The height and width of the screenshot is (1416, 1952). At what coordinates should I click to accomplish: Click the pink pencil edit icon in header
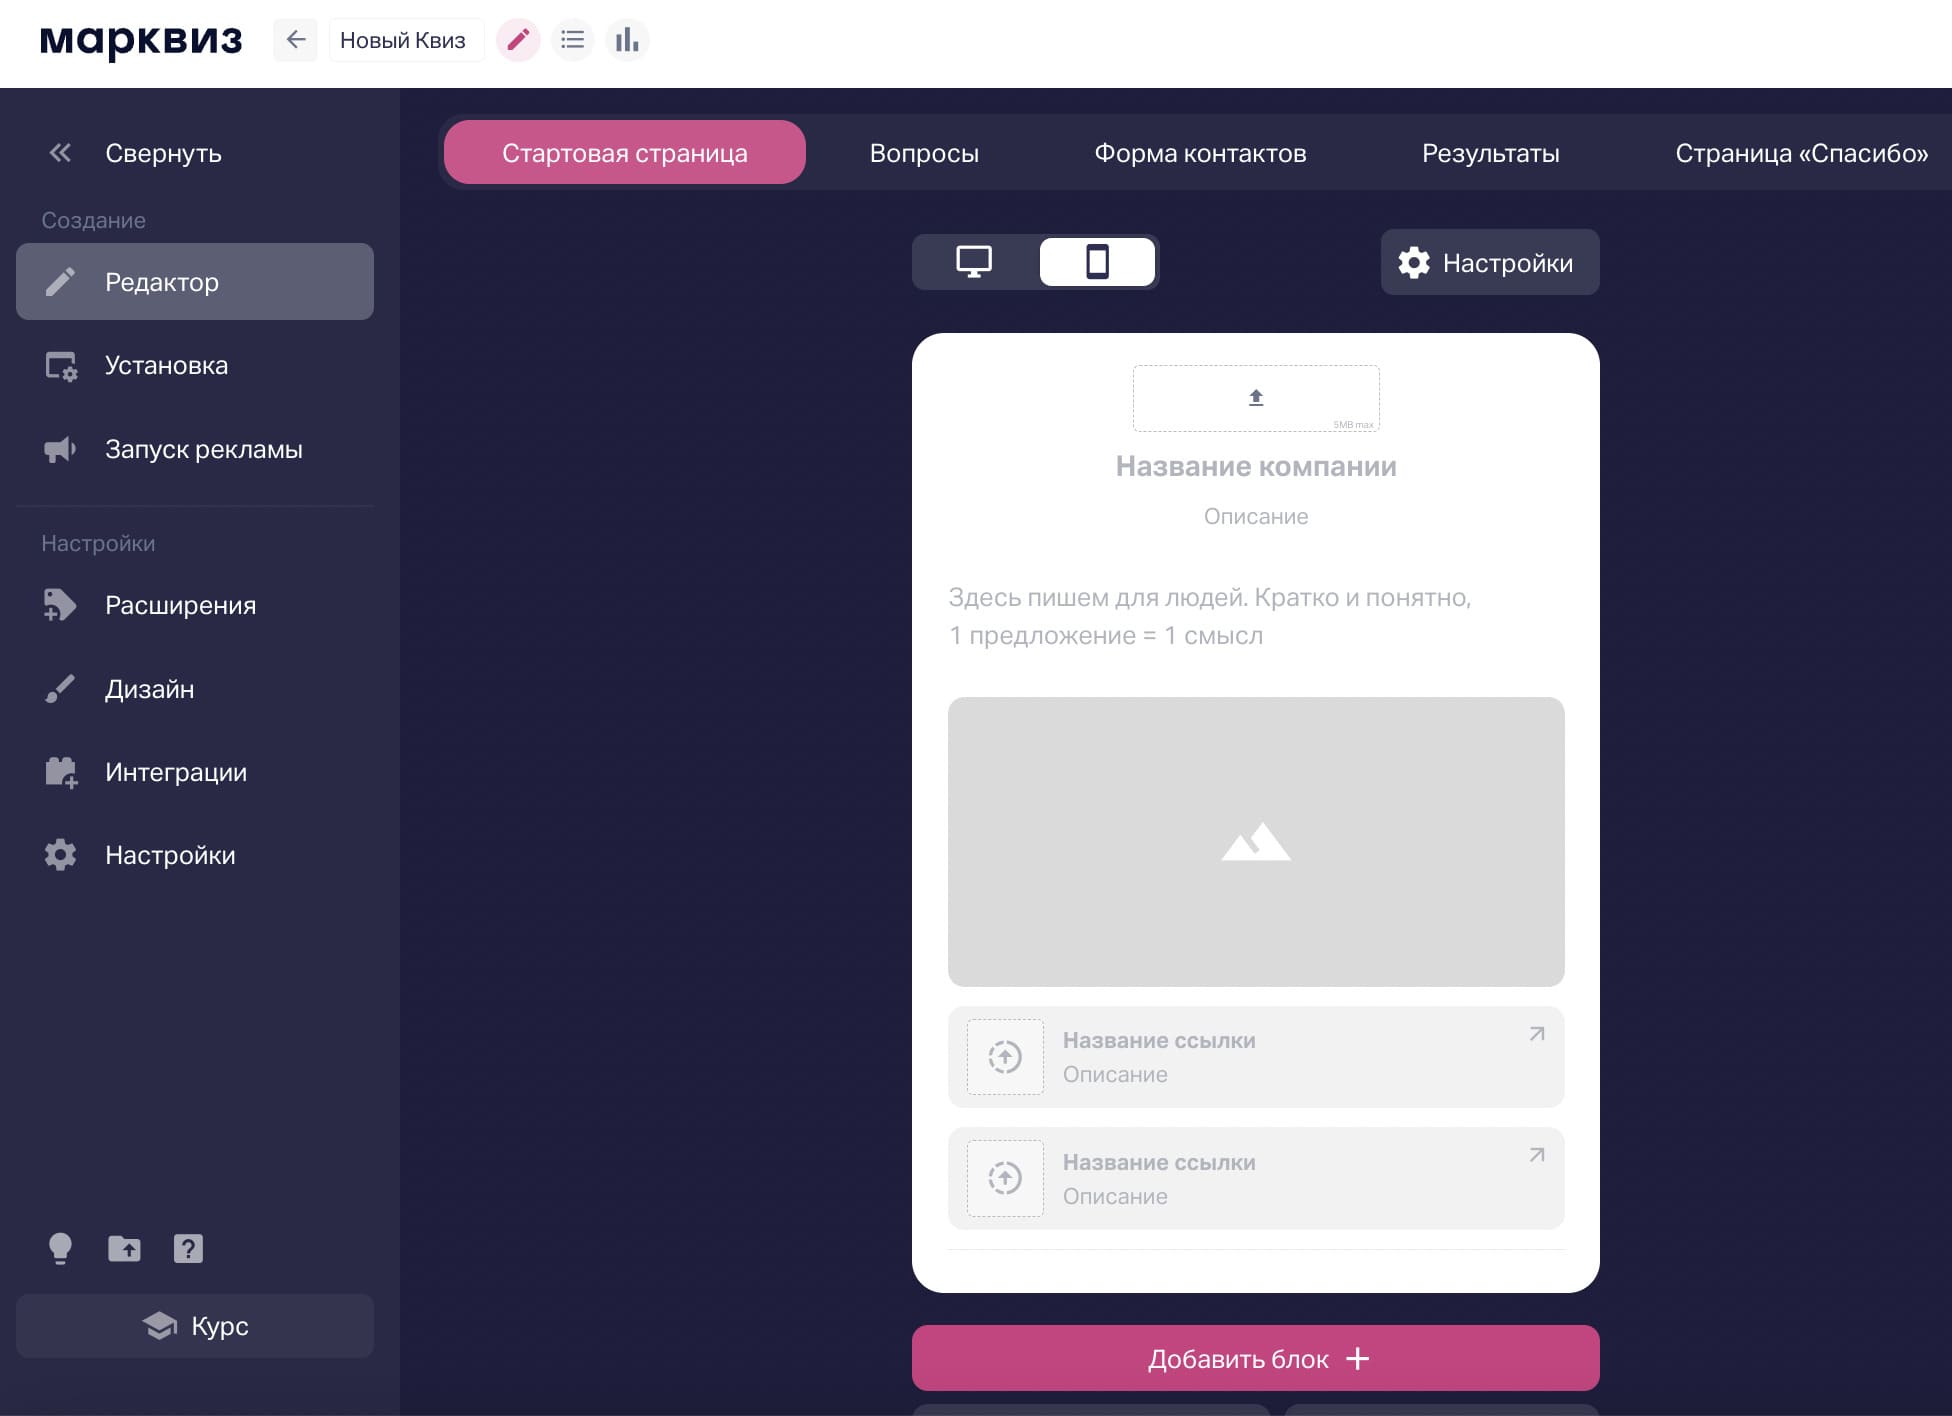click(518, 40)
